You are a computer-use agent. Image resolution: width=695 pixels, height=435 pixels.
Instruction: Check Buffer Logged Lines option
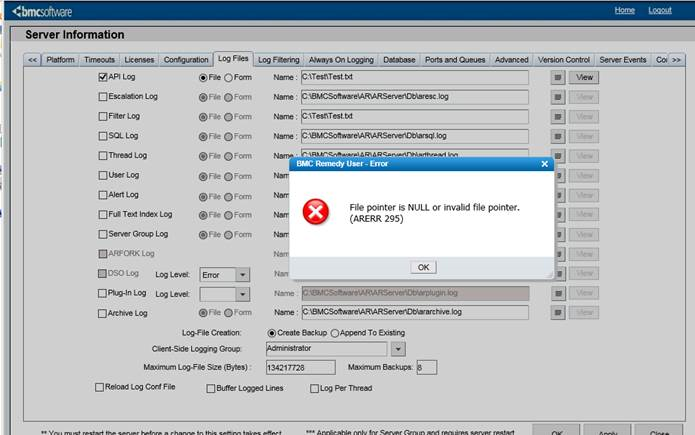tap(211, 388)
